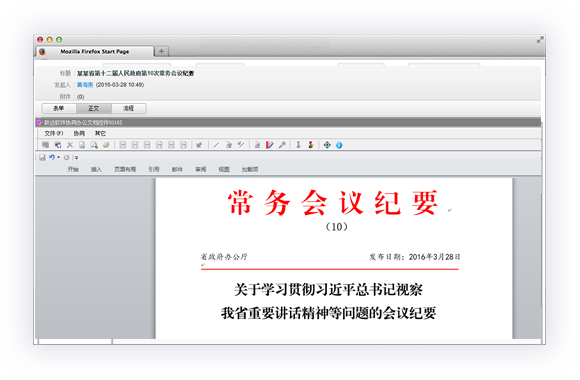Open the 插入 ribbon tab
This screenshot has width=580, height=380.
96,169
